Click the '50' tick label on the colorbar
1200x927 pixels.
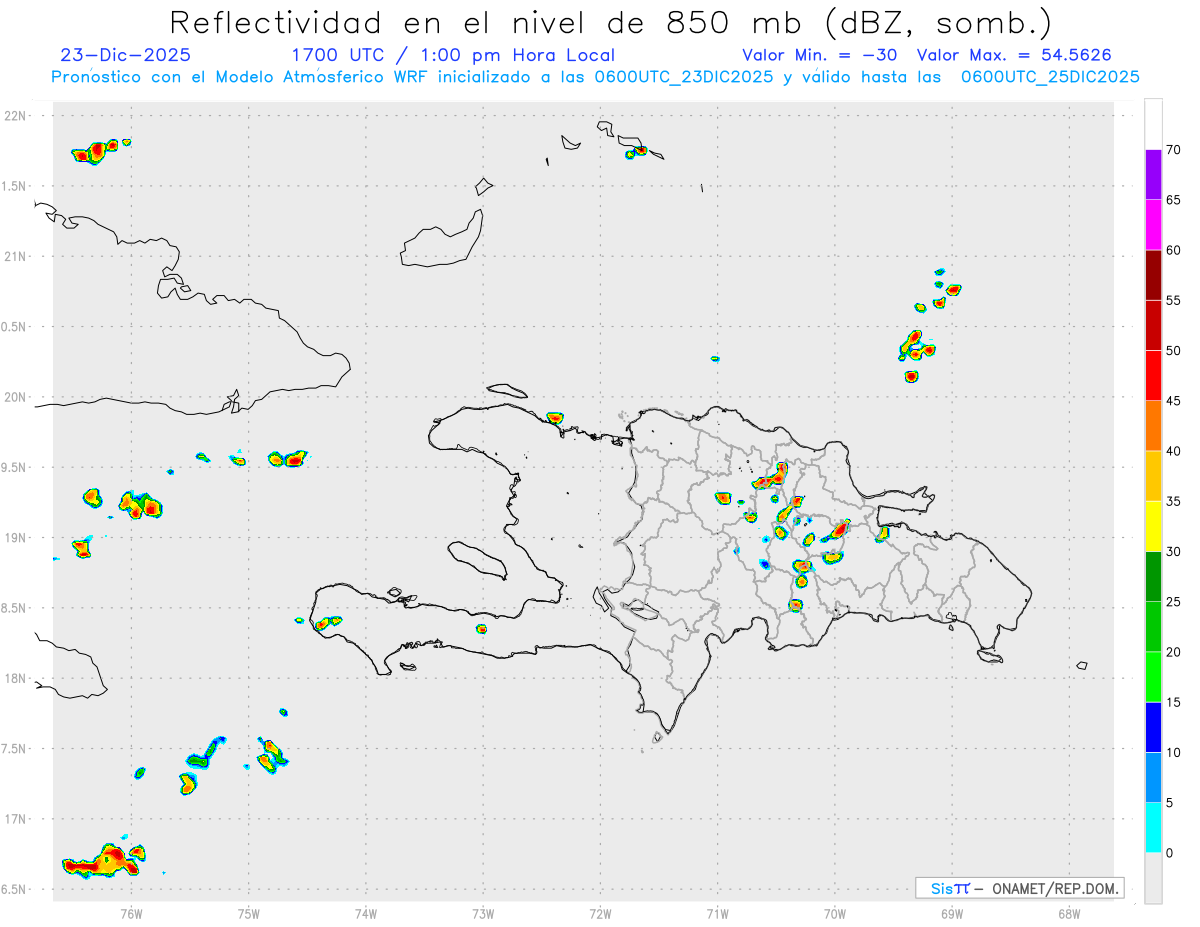tap(1174, 351)
